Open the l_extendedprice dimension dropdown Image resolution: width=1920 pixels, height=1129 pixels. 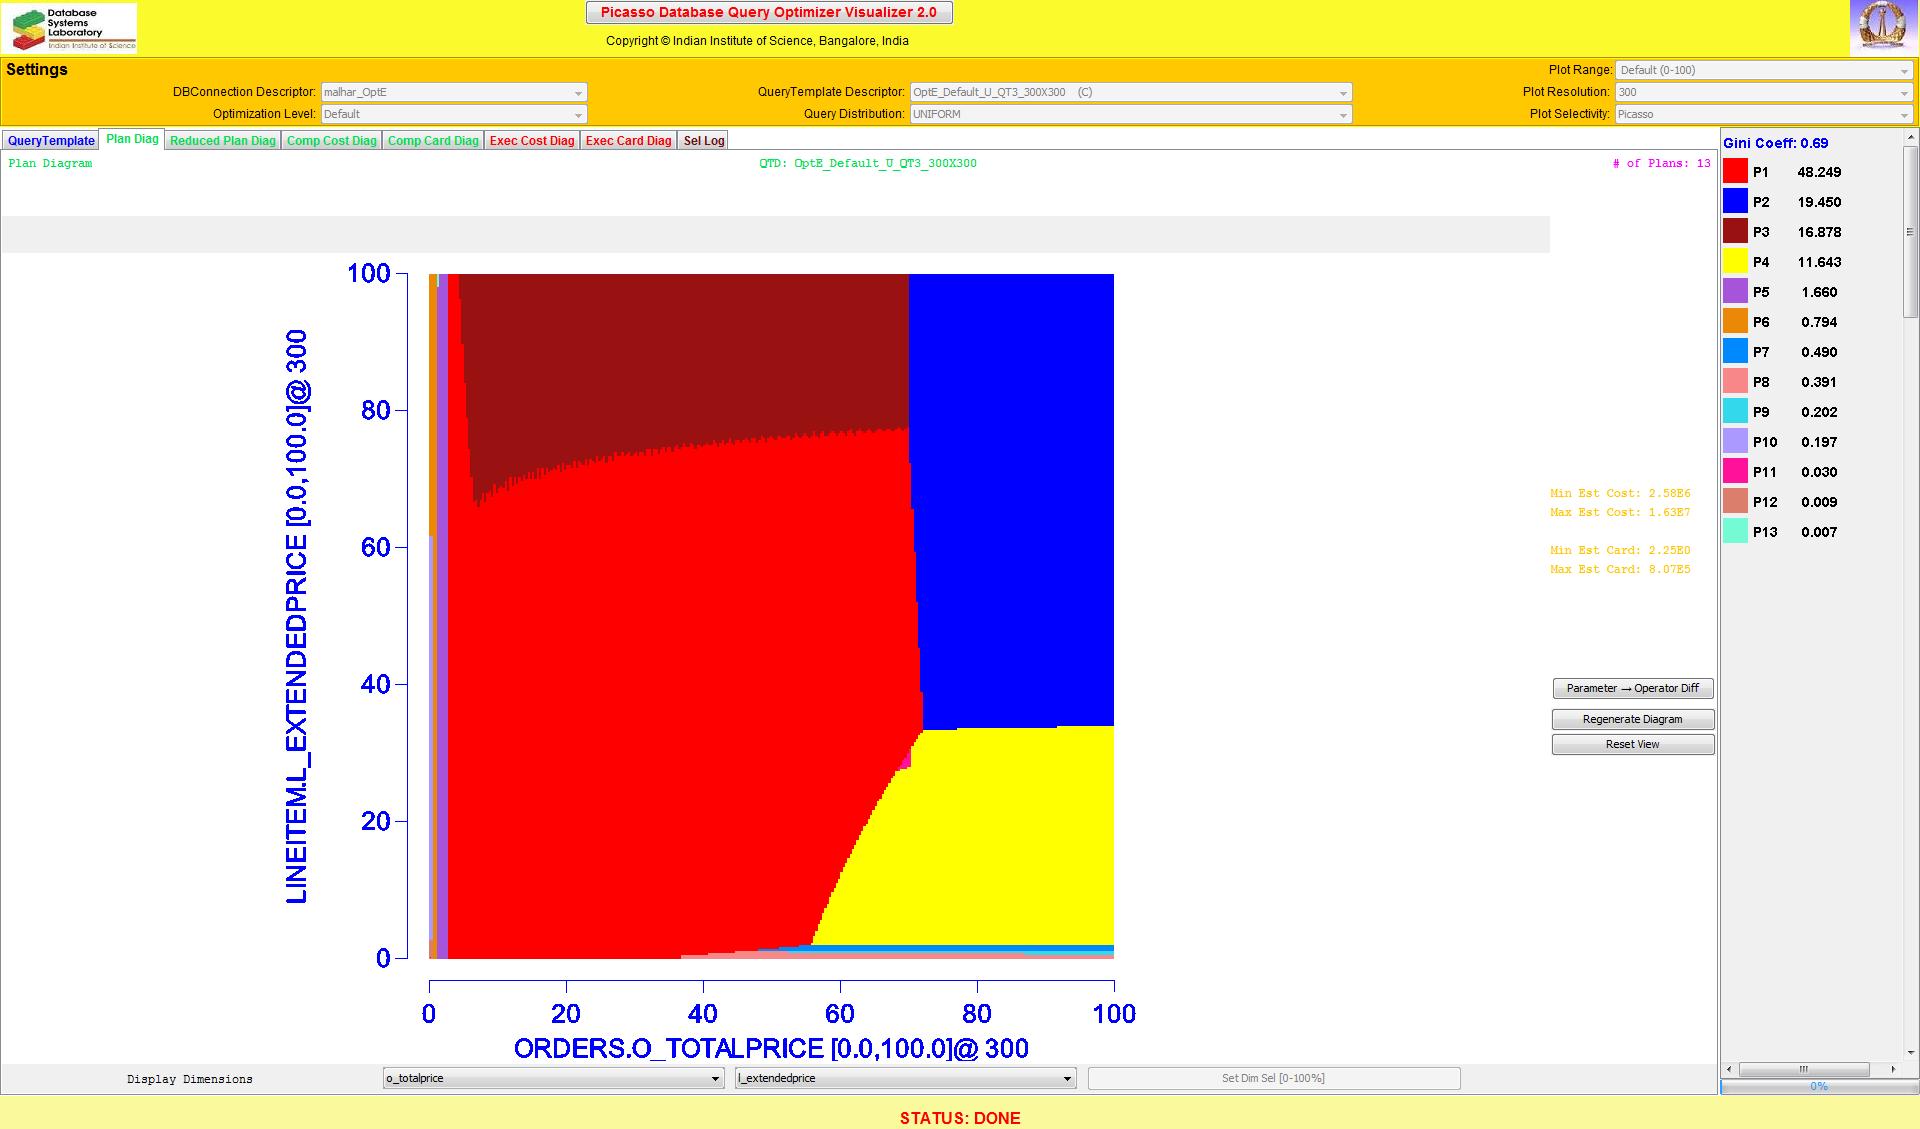pos(904,1078)
